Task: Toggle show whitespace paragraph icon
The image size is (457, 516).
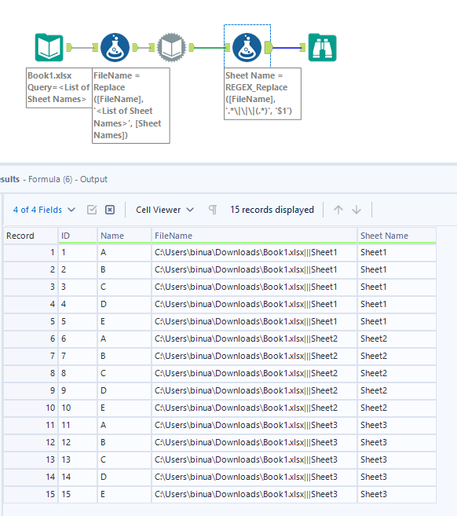Action: [212, 210]
